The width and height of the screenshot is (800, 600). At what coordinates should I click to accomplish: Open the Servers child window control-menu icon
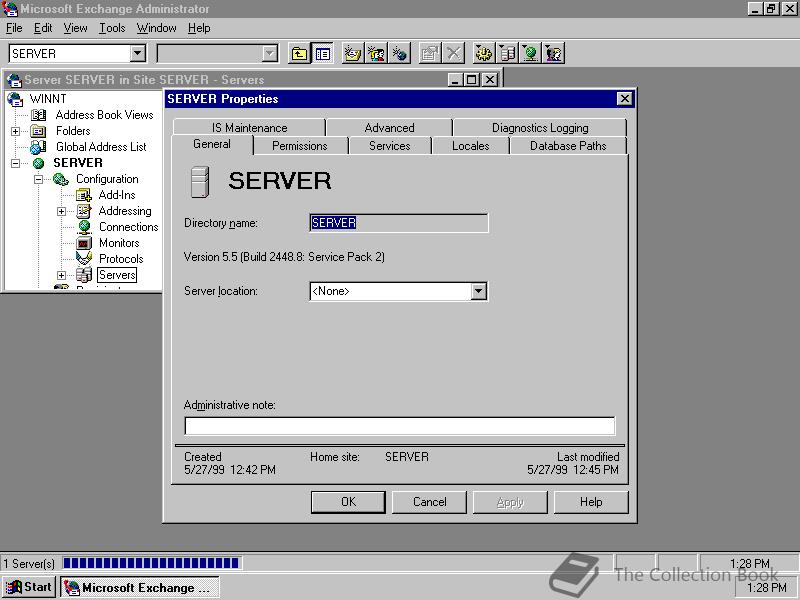coord(14,80)
